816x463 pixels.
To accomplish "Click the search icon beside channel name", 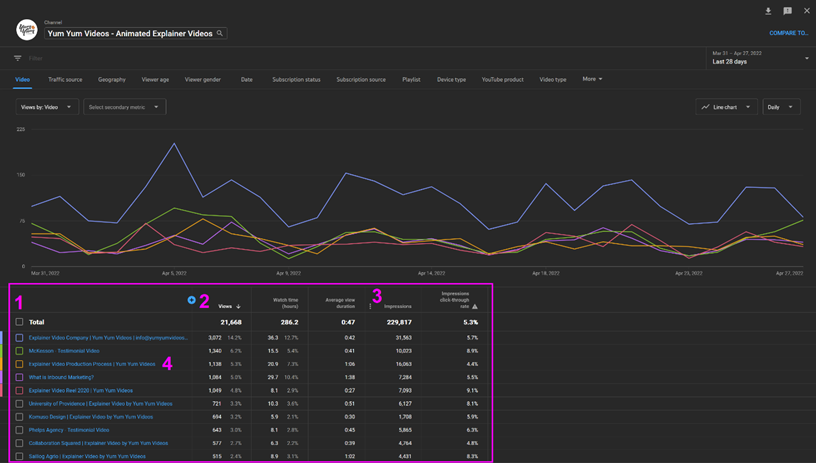I will pyautogui.click(x=220, y=33).
